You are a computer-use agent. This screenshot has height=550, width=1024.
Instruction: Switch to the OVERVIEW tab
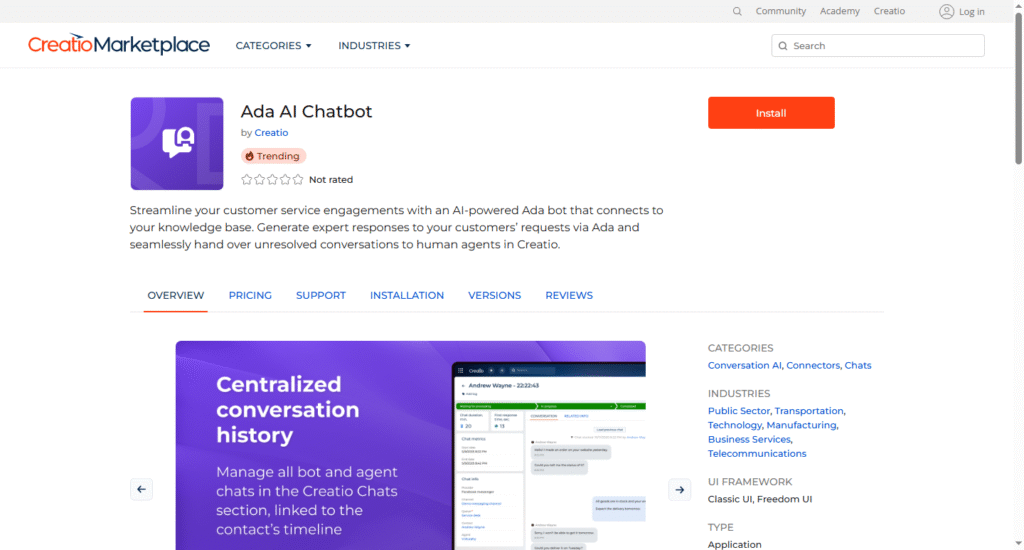[176, 295]
